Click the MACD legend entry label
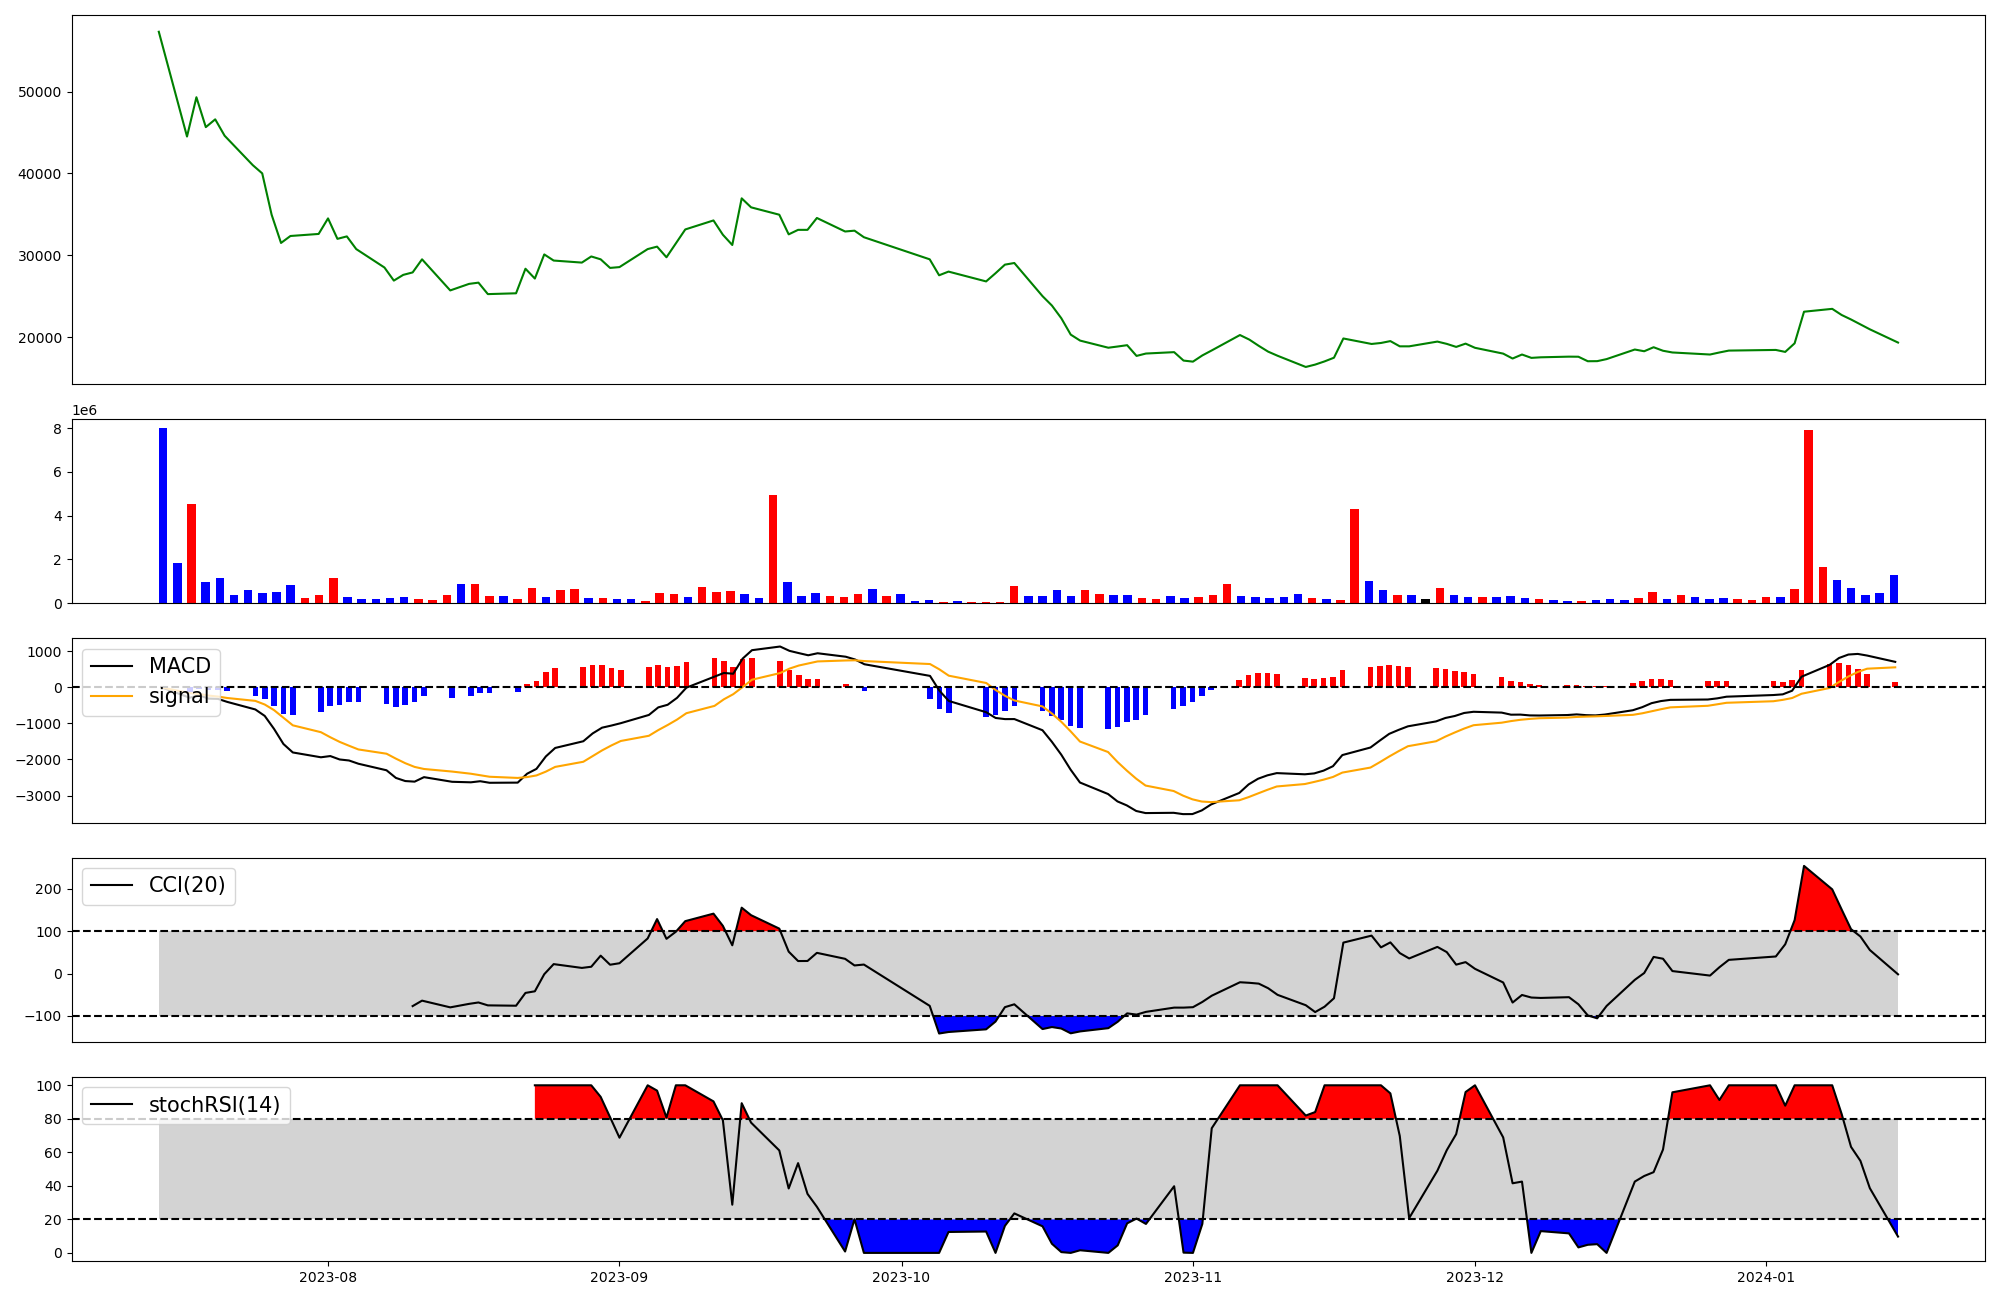 click(180, 666)
